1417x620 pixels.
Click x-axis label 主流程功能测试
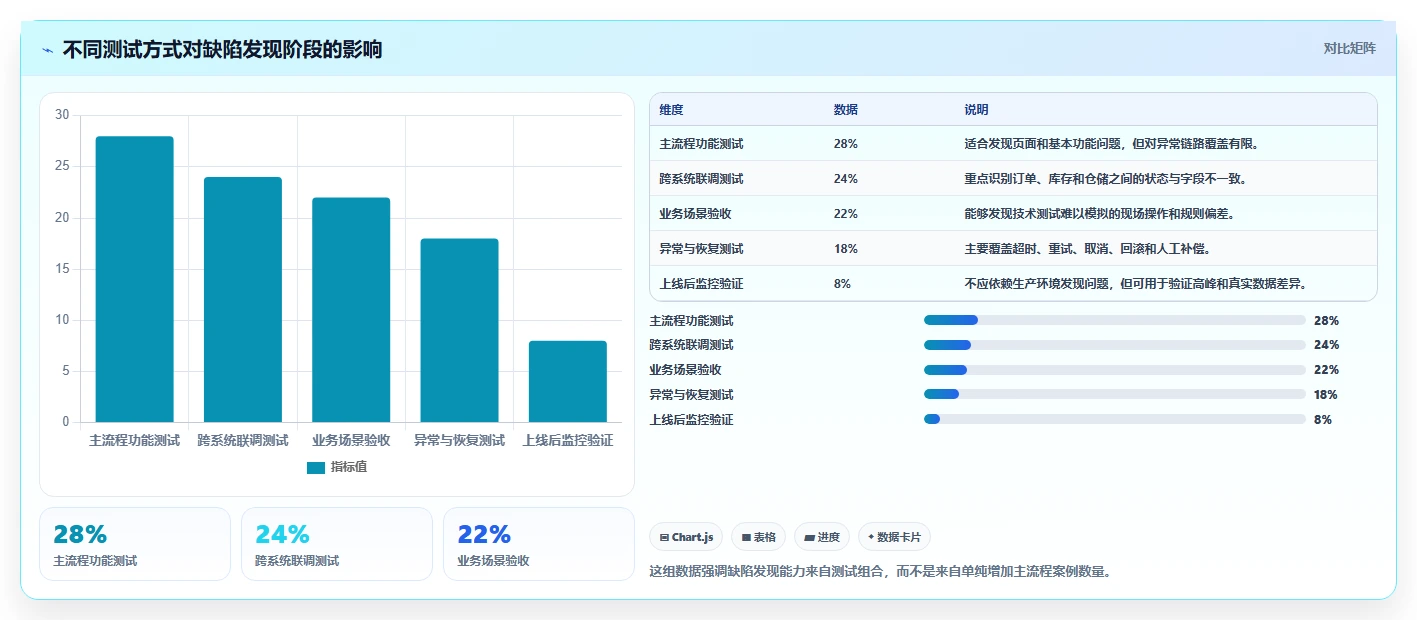tap(135, 440)
